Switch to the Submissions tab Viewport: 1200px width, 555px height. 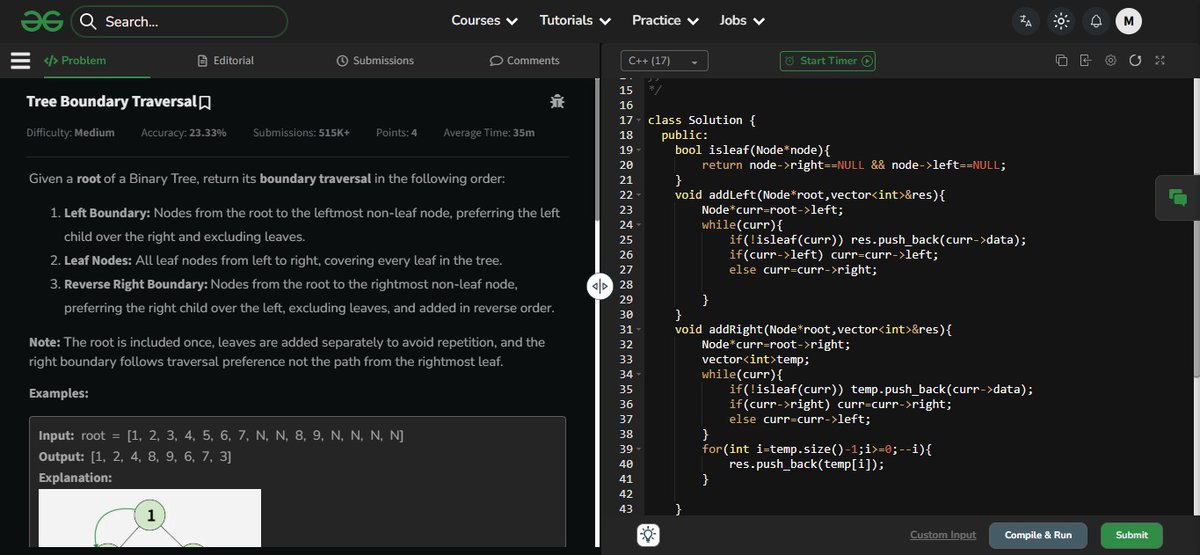click(375, 61)
